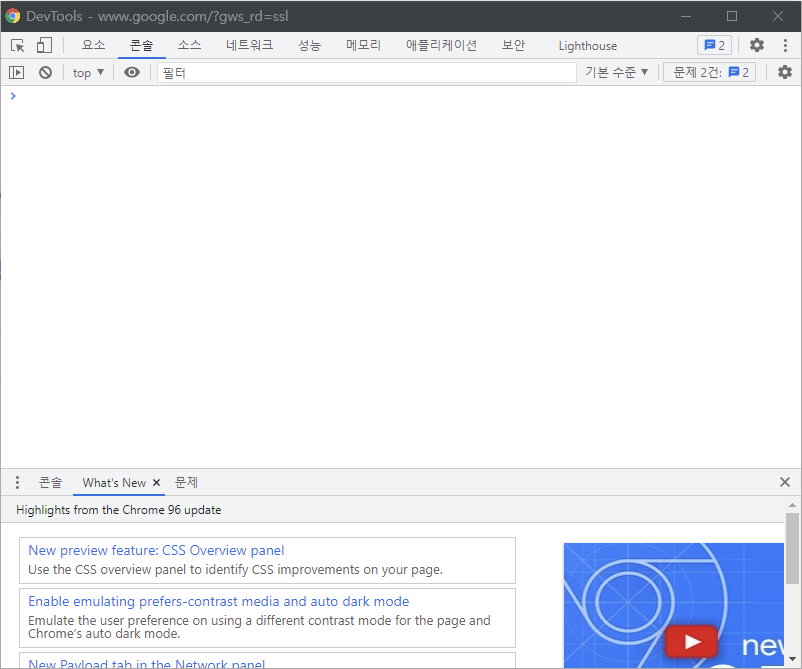
Task: Open DevTools settings gear in main toolbar
Action: (756, 46)
